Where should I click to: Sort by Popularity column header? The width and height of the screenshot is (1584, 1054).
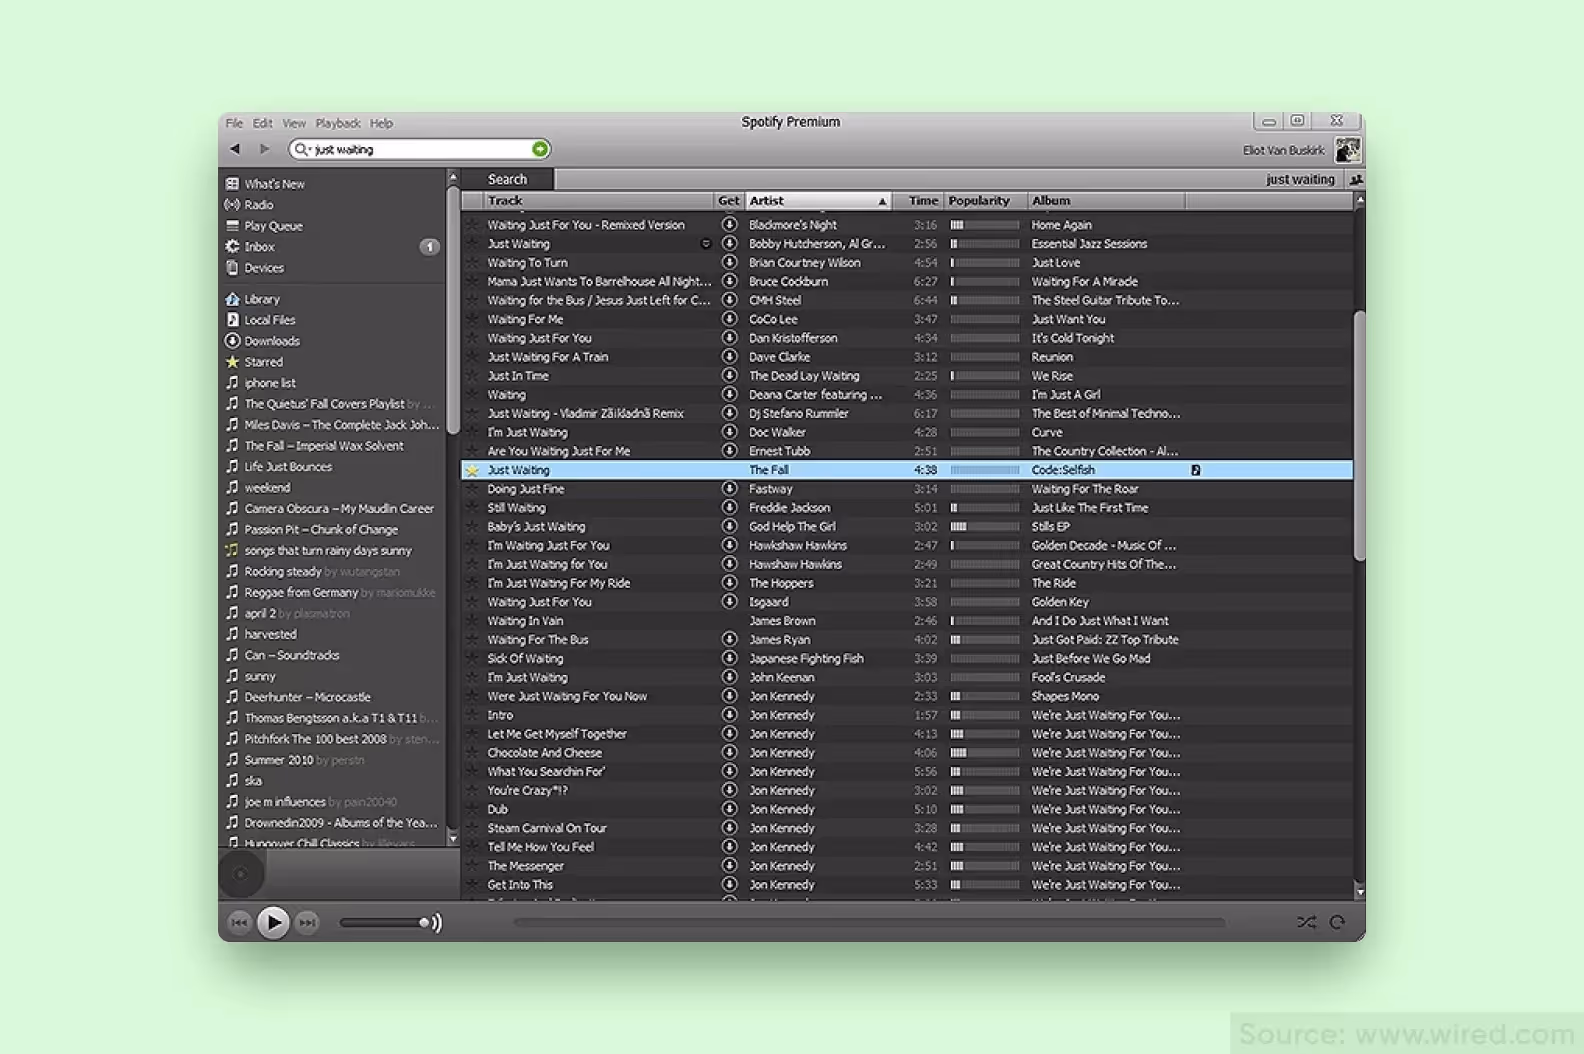[x=986, y=201]
